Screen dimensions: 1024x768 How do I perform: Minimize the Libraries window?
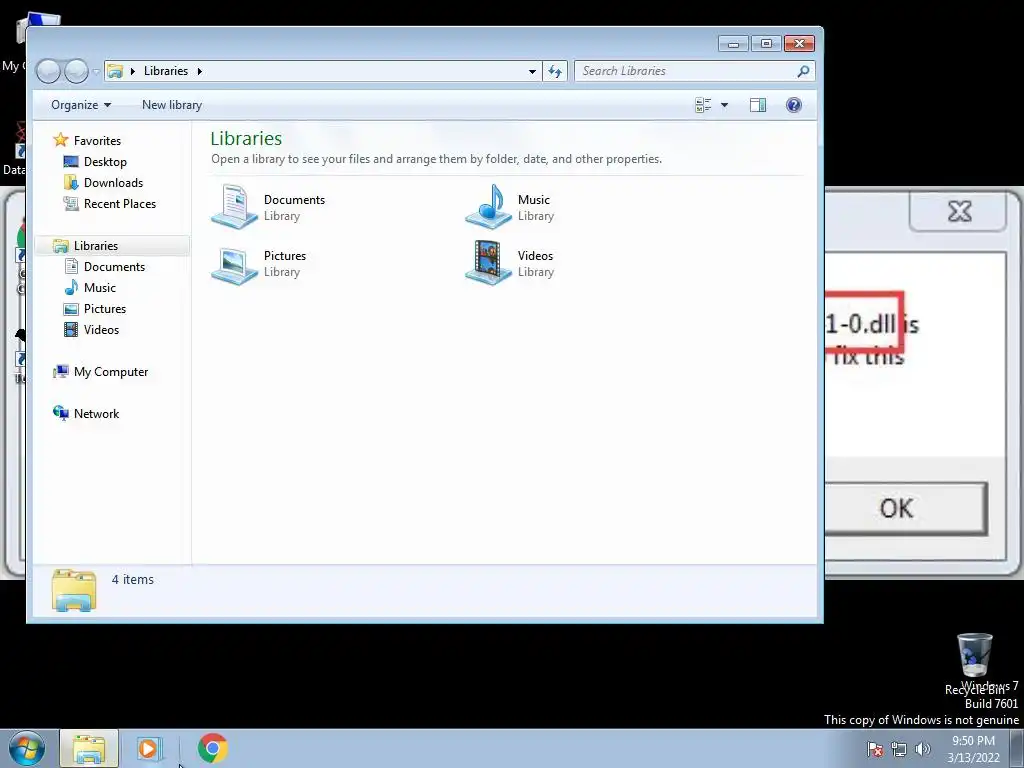coord(733,44)
